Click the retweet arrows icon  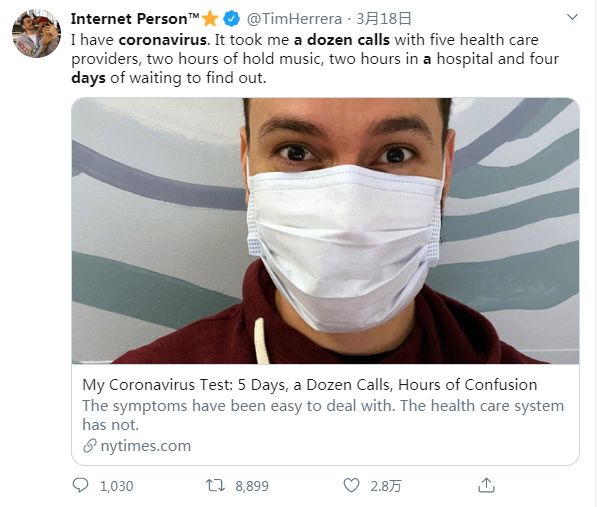click(x=215, y=485)
